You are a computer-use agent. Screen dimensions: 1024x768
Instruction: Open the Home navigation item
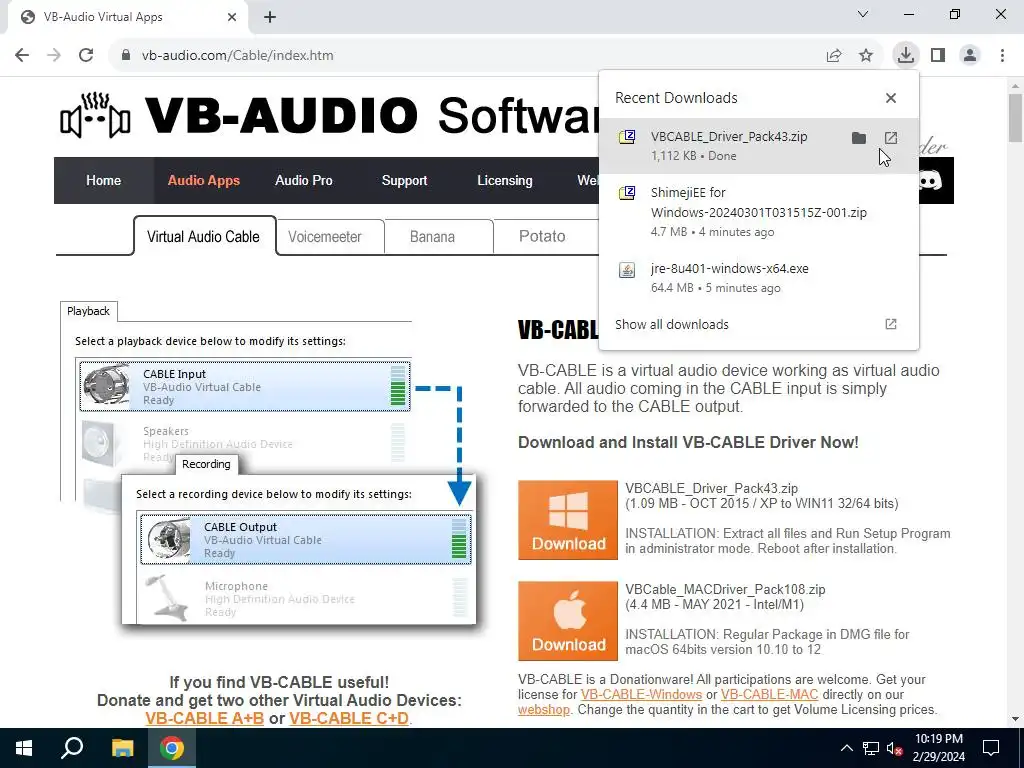click(103, 180)
